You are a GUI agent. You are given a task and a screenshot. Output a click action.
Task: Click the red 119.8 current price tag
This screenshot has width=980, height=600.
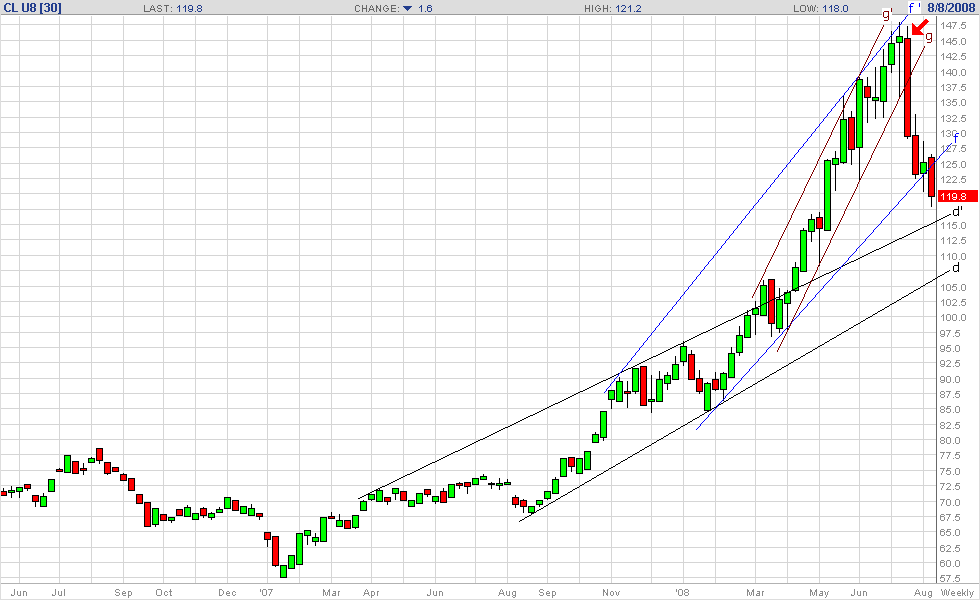click(x=958, y=196)
